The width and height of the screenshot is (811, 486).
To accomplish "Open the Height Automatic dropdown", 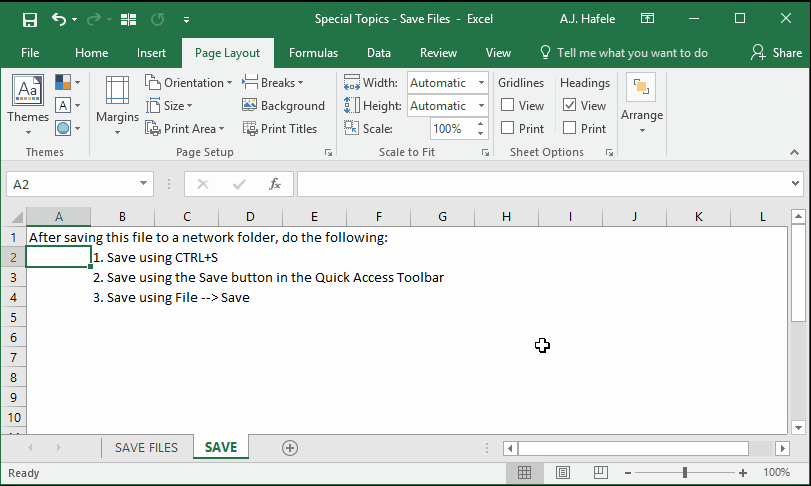I will coord(481,105).
